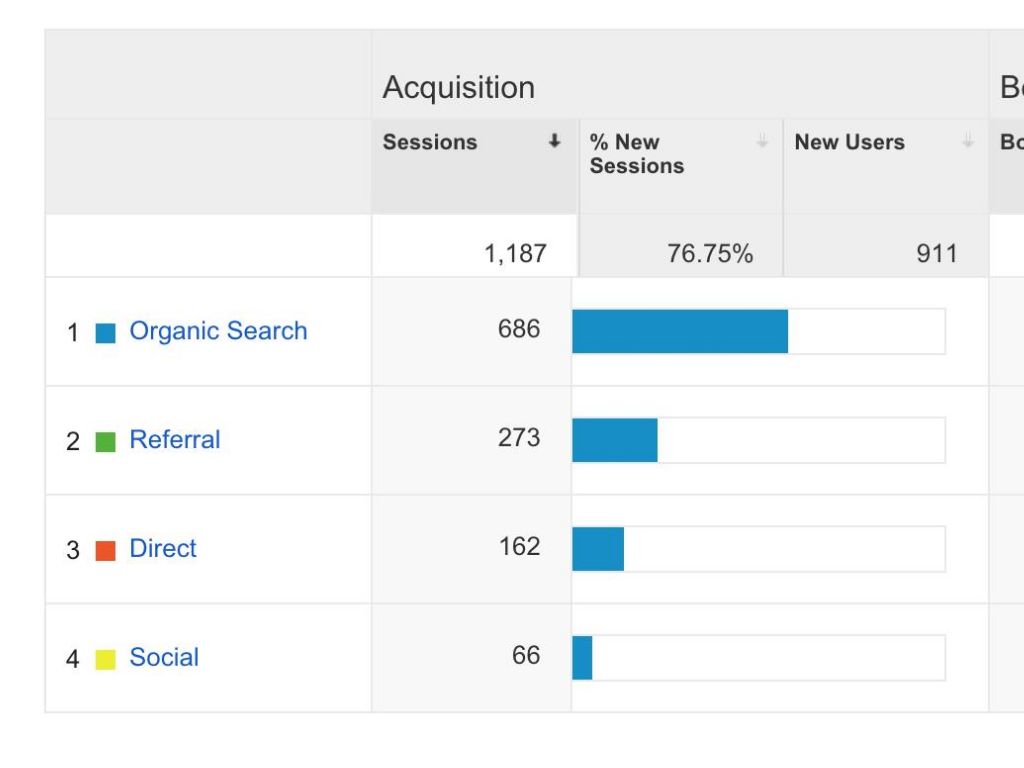Viewport: 1024px width, 768px height.
Task: Select the % New Sessions column header
Action: point(636,154)
